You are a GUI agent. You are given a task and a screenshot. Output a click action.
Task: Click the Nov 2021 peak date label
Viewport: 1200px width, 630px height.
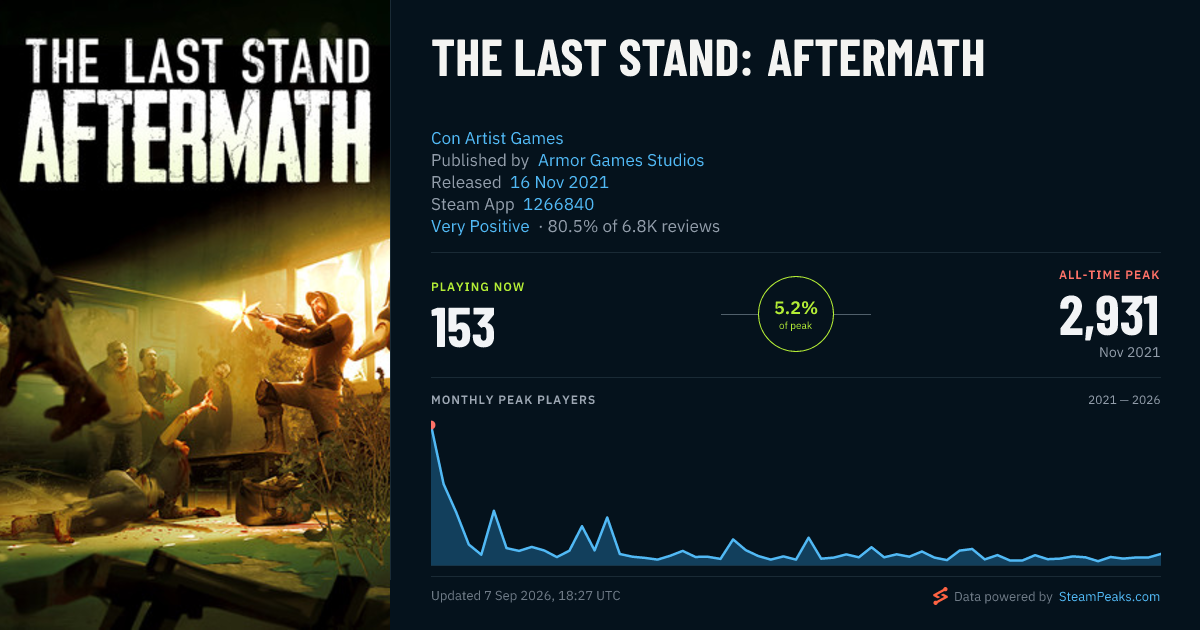(x=1129, y=352)
